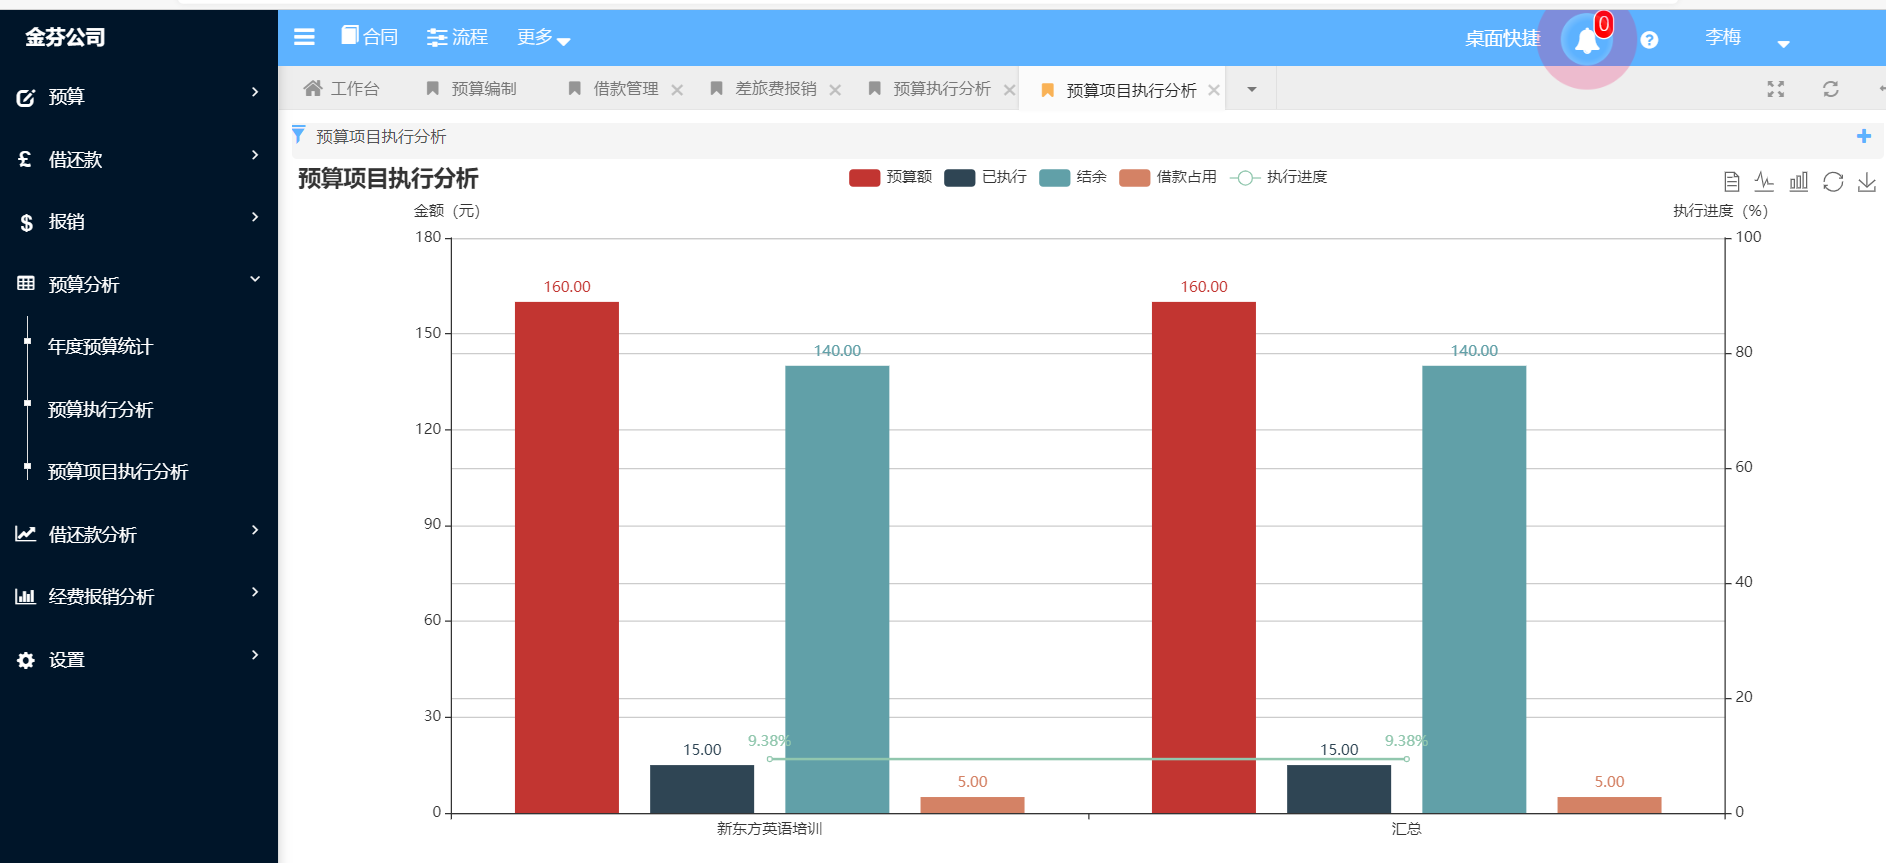Click the 新东方英语培训 axis label
This screenshot has height=863, width=1886.
point(769,829)
